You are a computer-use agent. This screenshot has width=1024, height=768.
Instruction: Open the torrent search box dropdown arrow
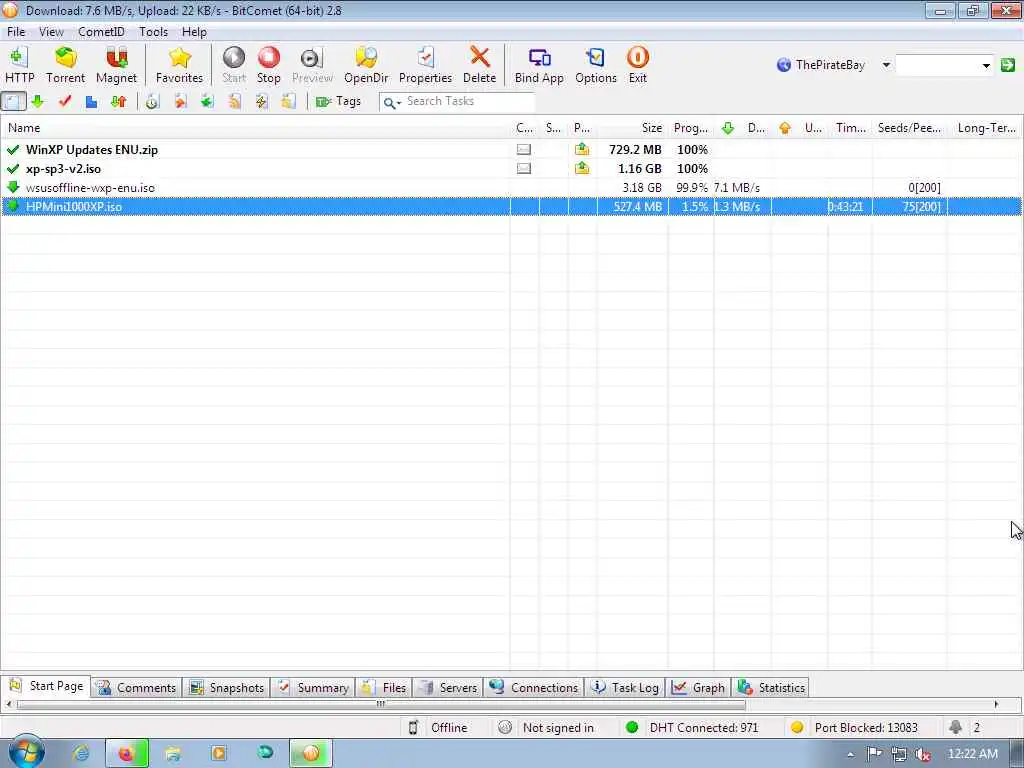pos(986,65)
